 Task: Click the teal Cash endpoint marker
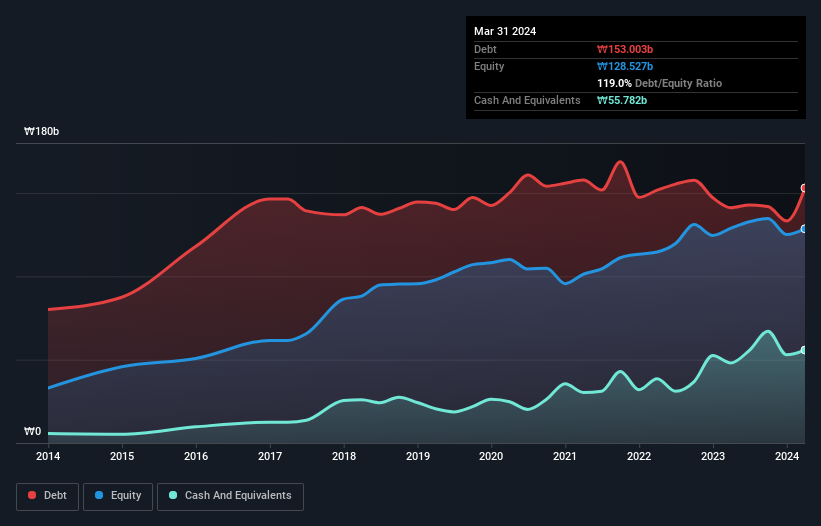coord(804,350)
